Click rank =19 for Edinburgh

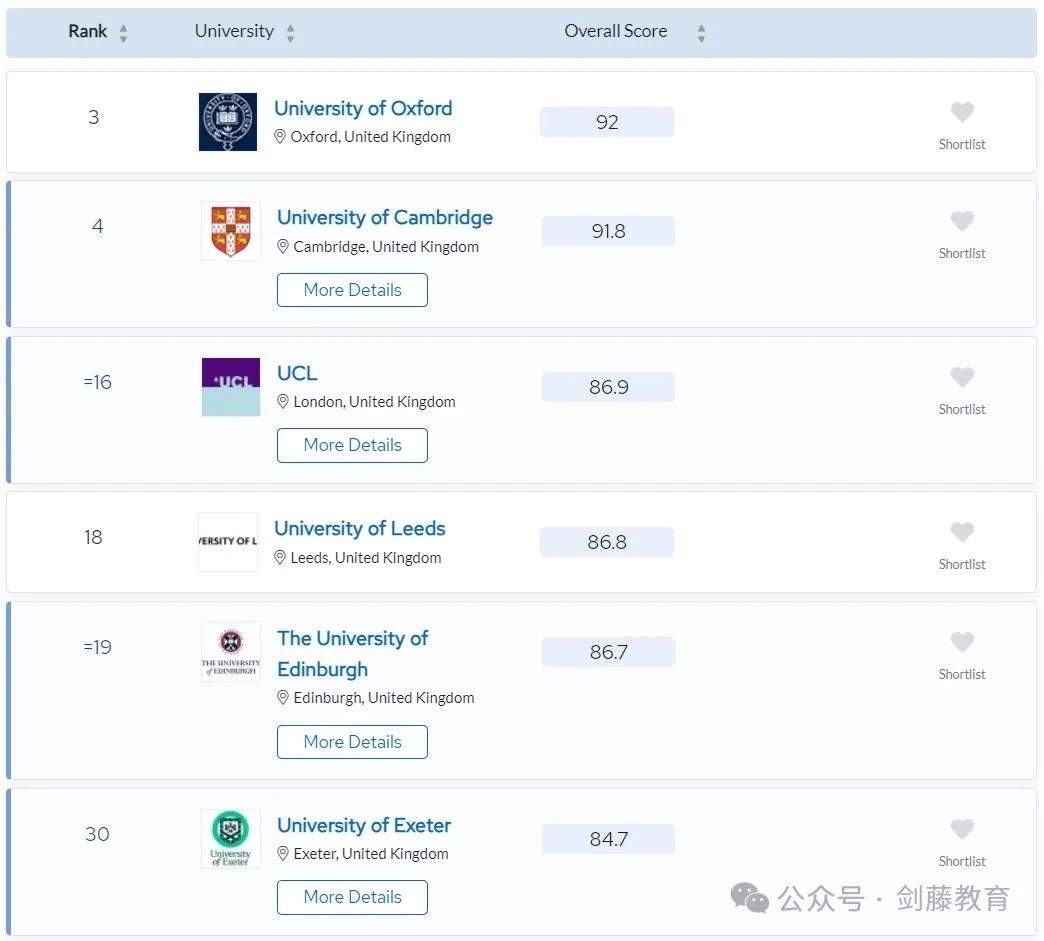point(97,647)
